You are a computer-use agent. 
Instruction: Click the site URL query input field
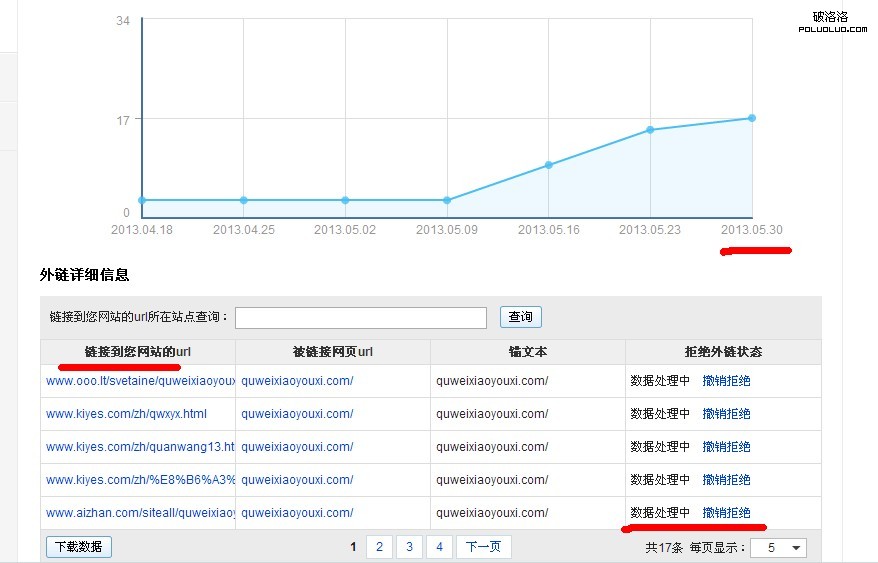point(360,317)
